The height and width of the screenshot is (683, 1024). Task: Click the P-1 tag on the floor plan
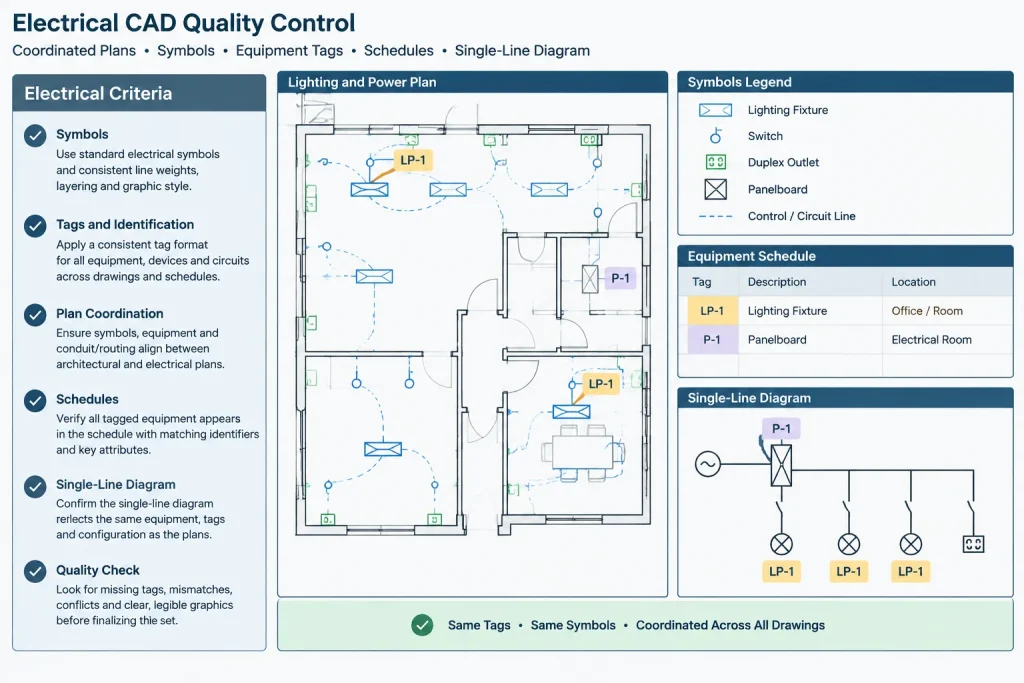click(620, 279)
